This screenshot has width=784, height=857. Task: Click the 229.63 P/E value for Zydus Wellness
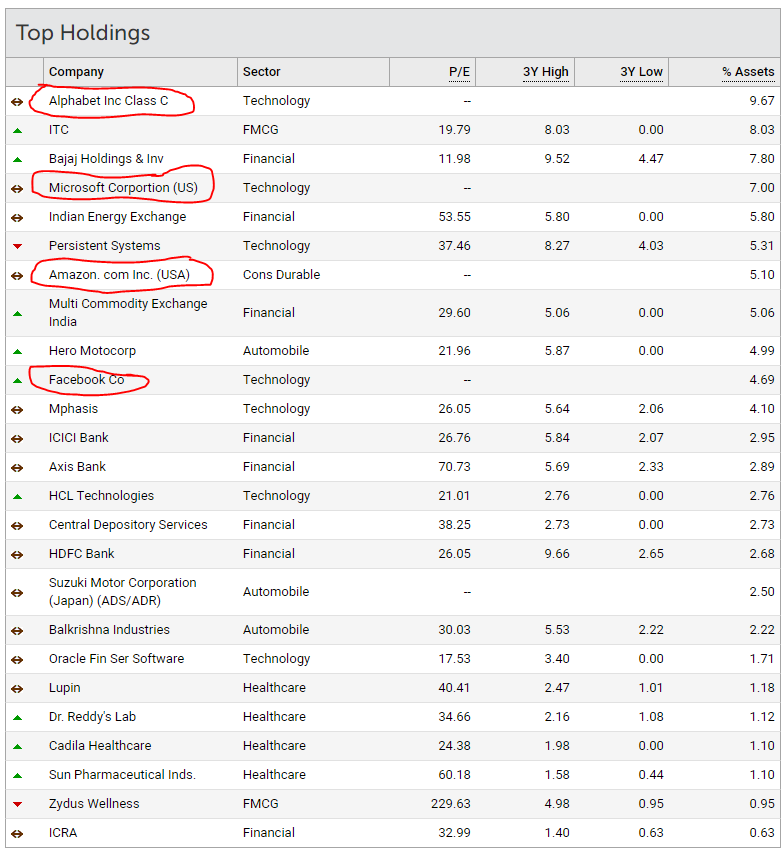(450, 803)
